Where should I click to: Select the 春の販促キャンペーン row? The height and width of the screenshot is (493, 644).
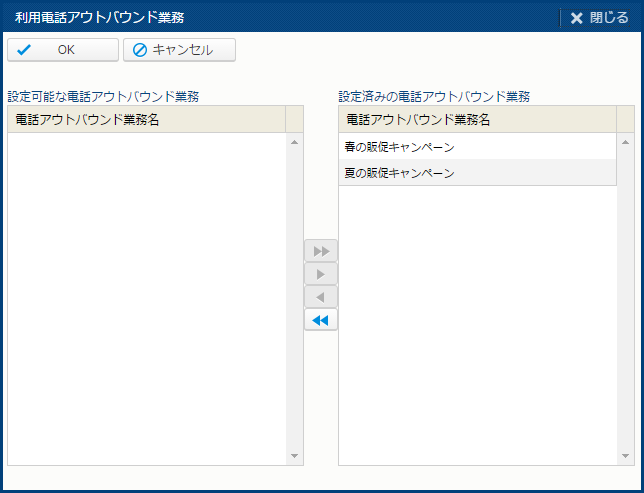(x=476, y=147)
